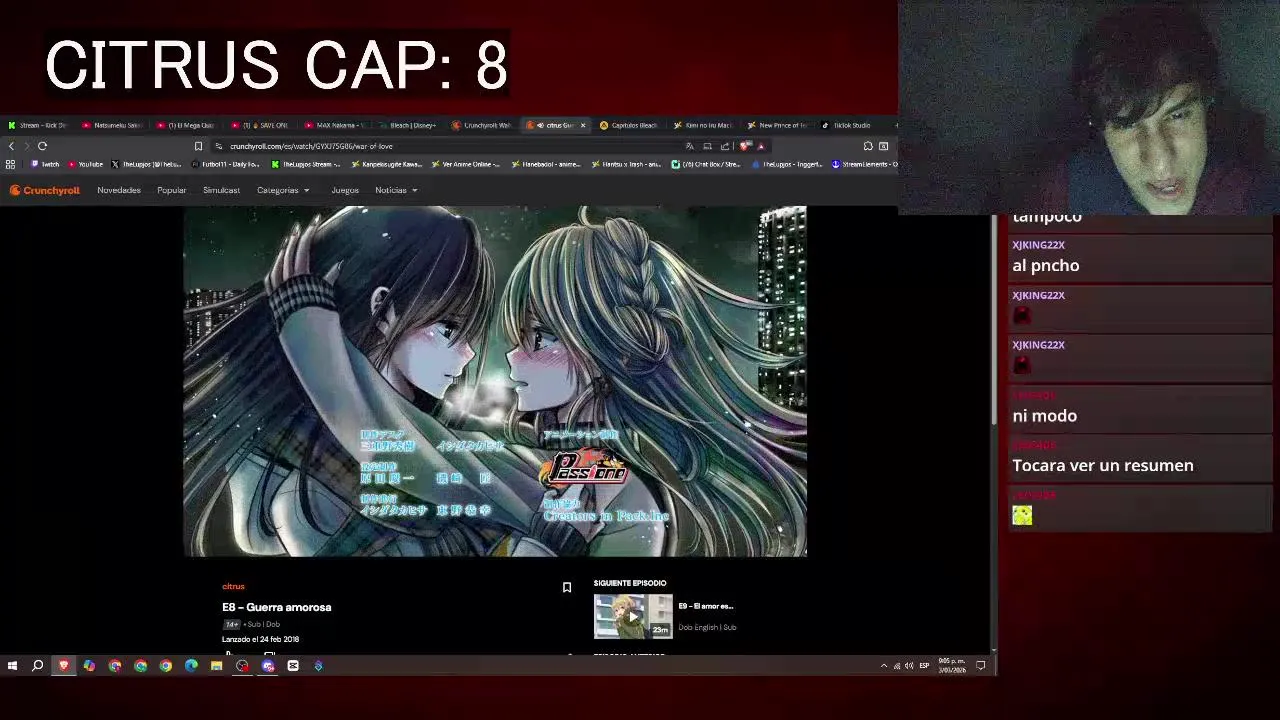Viewport: 1280px width, 720px height.
Task: Play next episode E9 thumbnail
Action: 633,617
